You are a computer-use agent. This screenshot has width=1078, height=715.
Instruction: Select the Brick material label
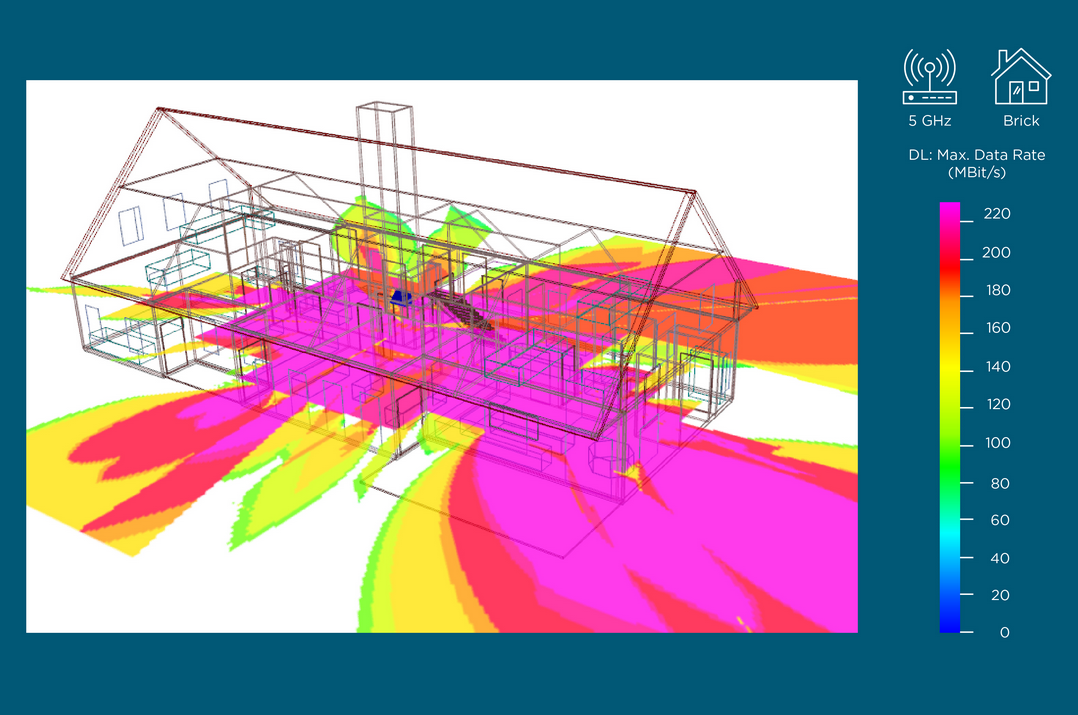pyautogui.click(x=1021, y=121)
